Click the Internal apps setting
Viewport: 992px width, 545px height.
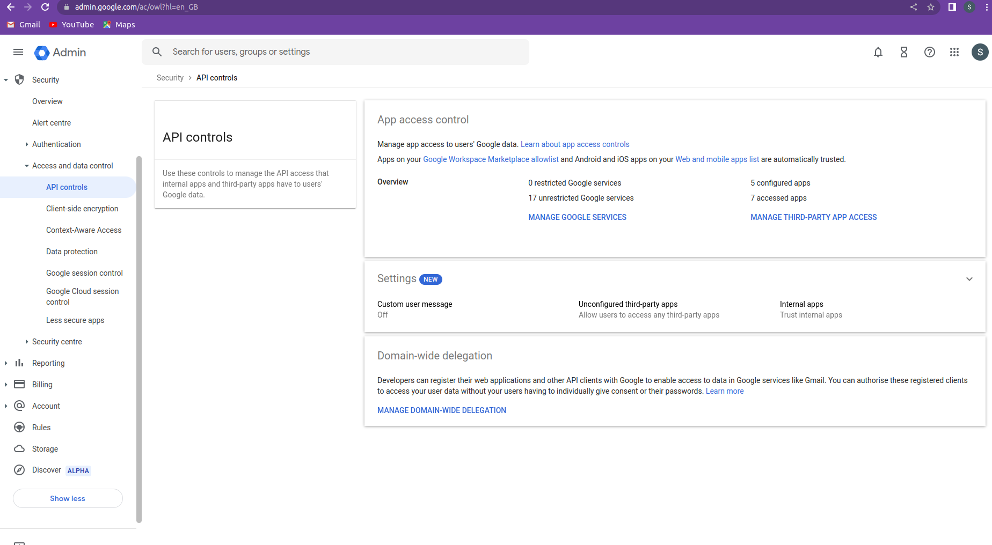(810, 310)
